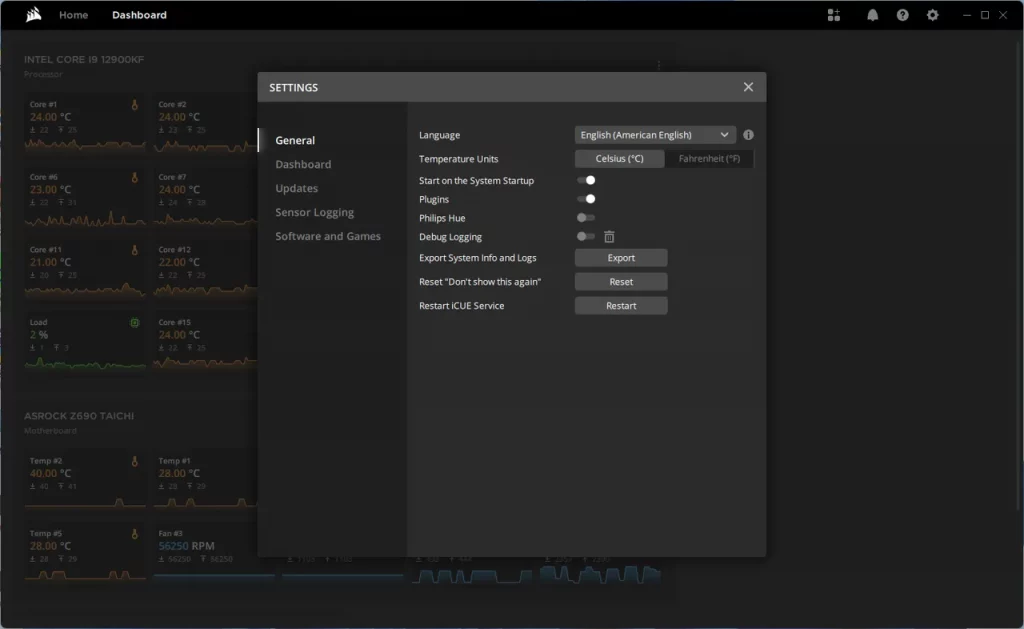The image size is (1024, 629).
Task: Open the help question mark icon
Action: coord(903,15)
